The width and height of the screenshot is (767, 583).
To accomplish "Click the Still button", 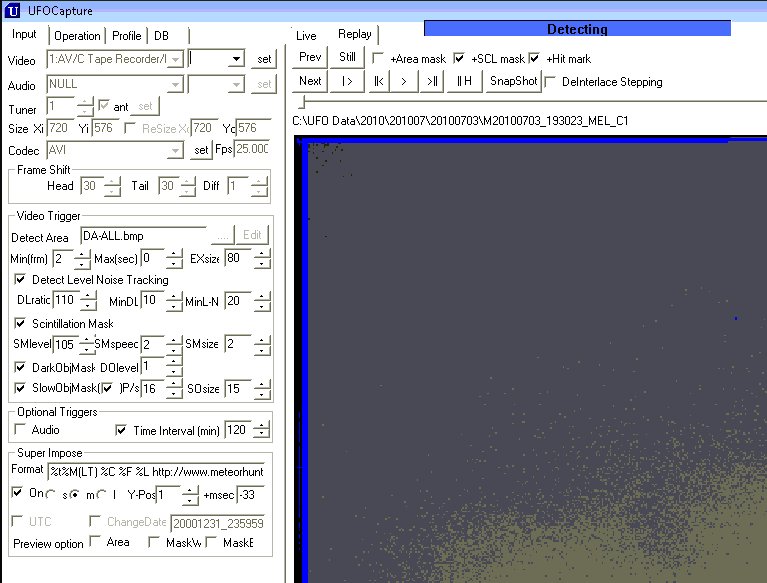I will coord(347,58).
